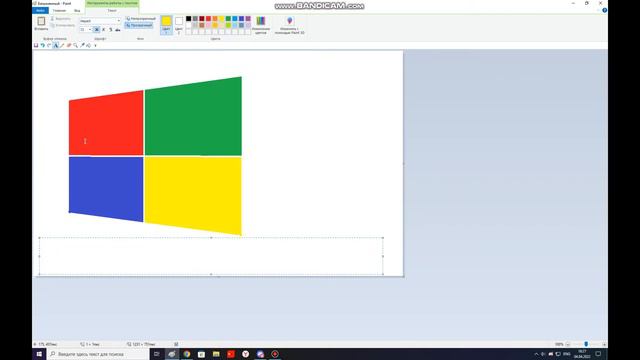Toggle Strikethrough text formatting
Viewport: 640px width, 360px height.
pyautogui.click(x=118, y=29)
